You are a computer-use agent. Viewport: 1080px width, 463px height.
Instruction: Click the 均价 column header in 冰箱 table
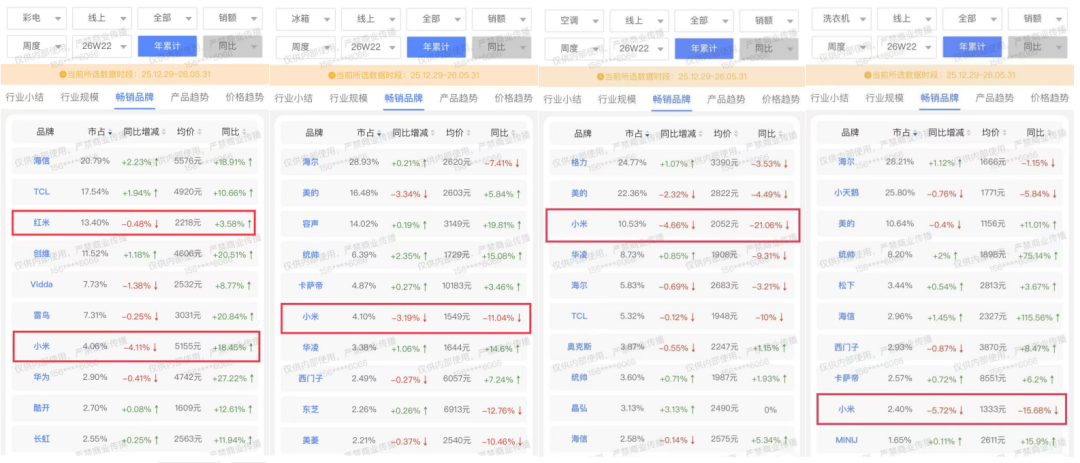click(457, 132)
